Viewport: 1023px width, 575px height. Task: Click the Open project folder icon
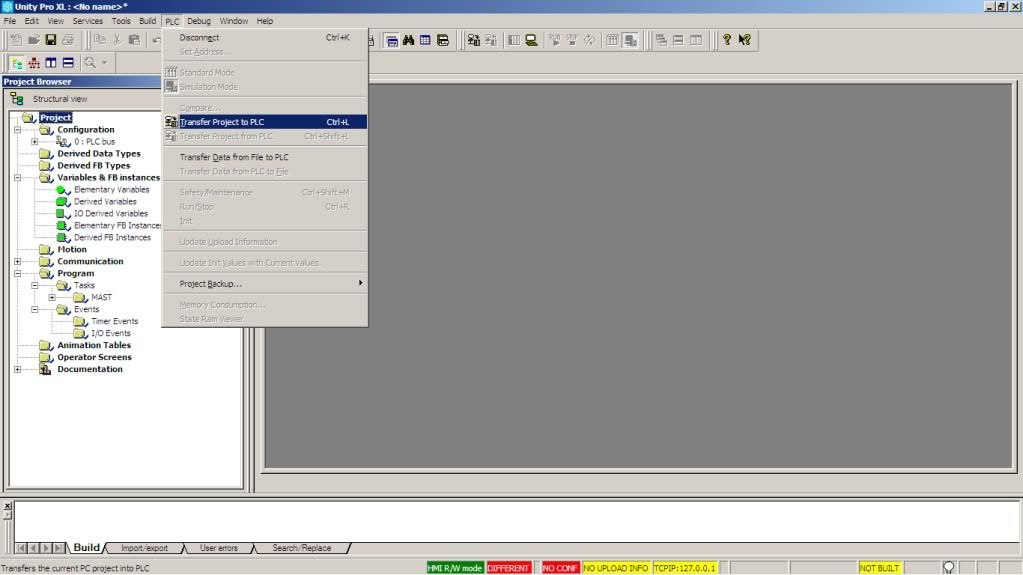33,40
